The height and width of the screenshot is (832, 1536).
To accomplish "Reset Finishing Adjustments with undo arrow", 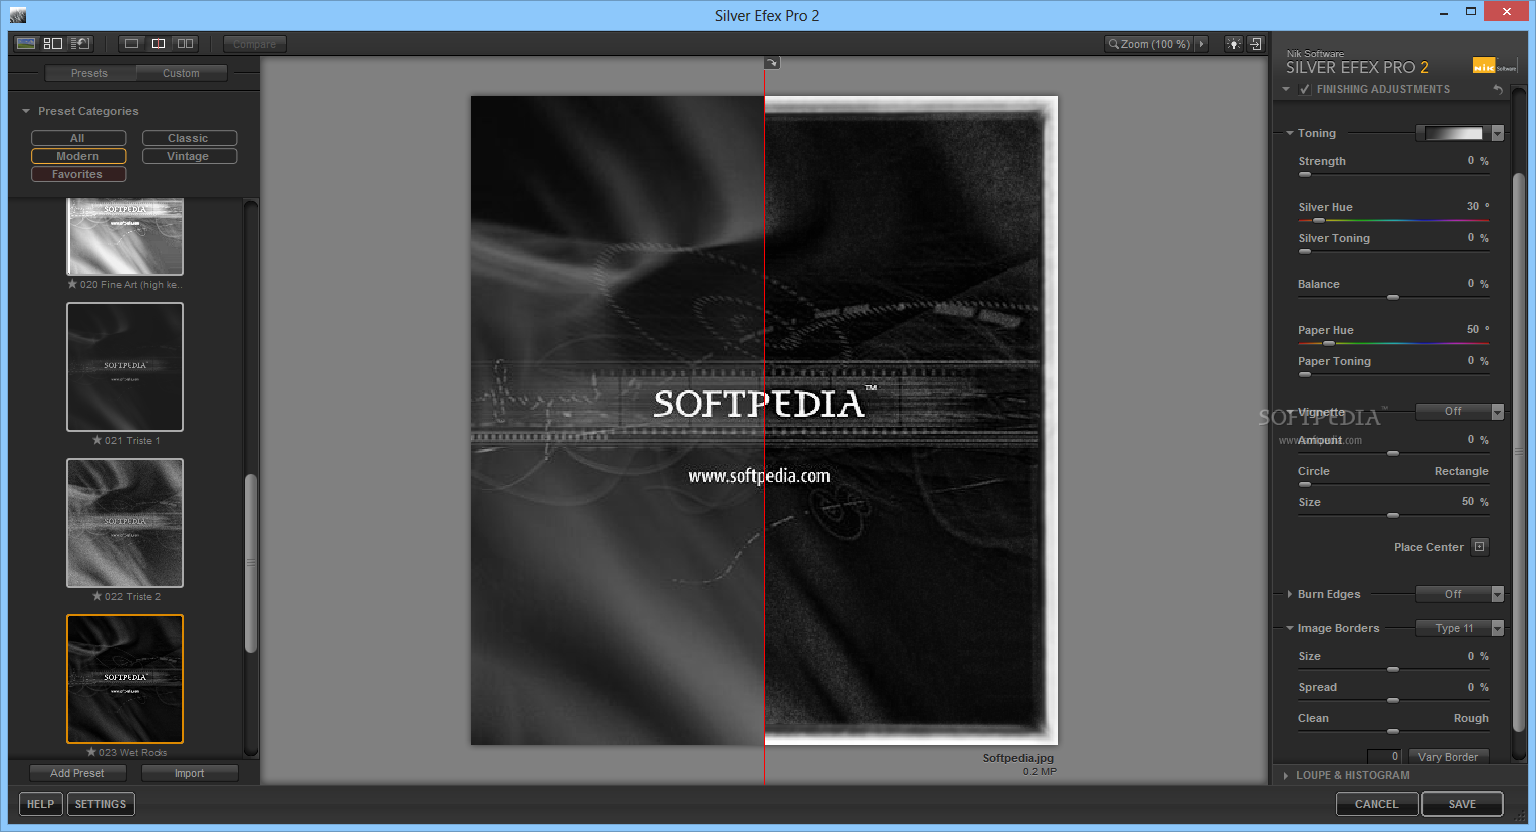I will (x=1498, y=89).
